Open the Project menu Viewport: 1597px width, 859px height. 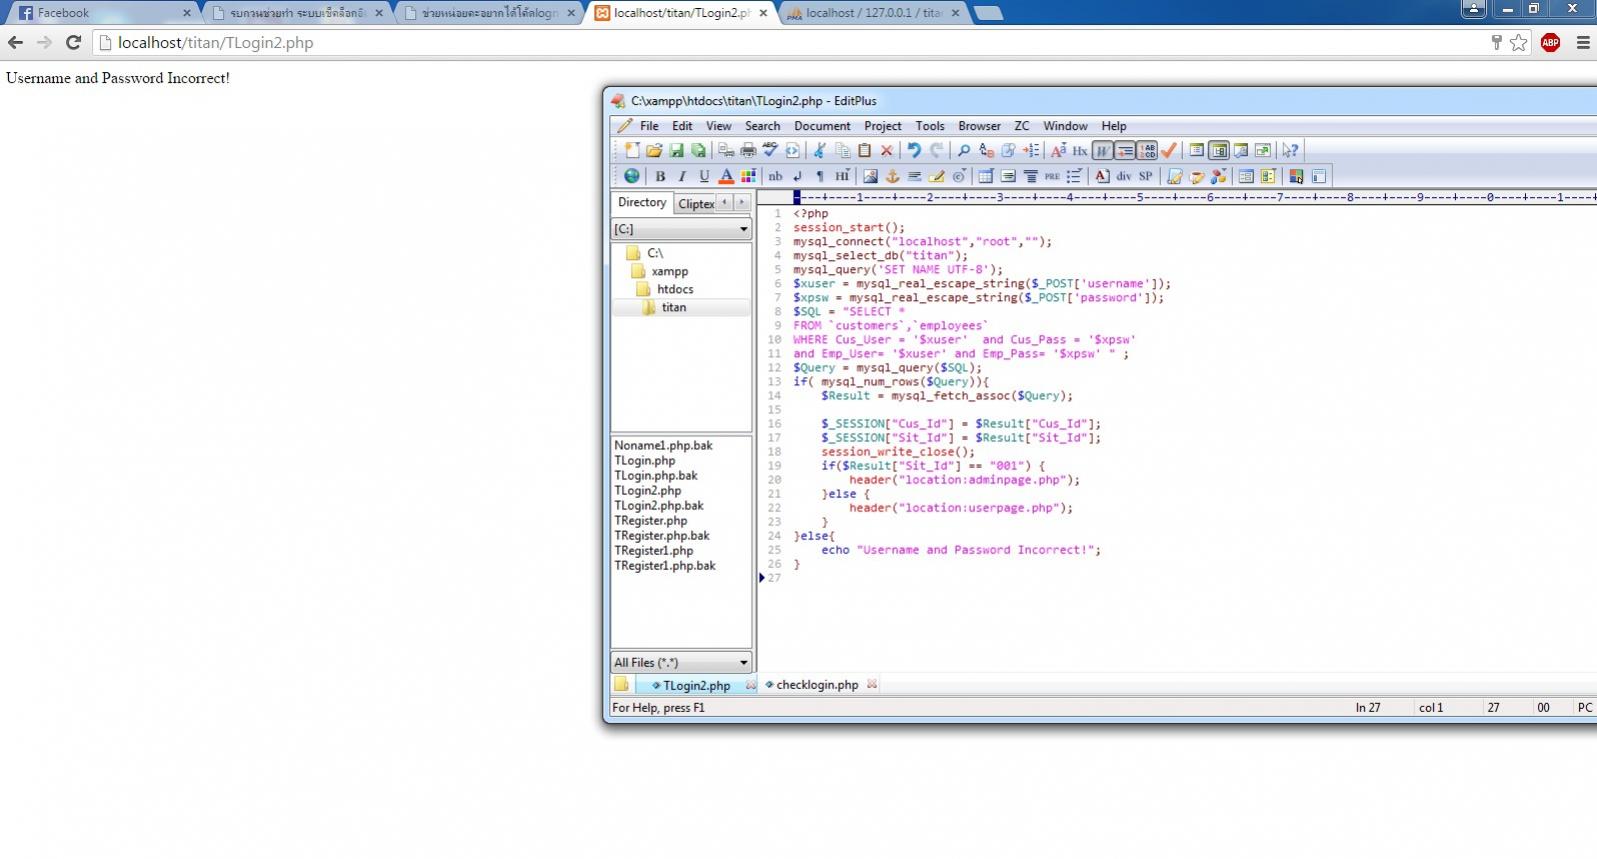point(882,126)
